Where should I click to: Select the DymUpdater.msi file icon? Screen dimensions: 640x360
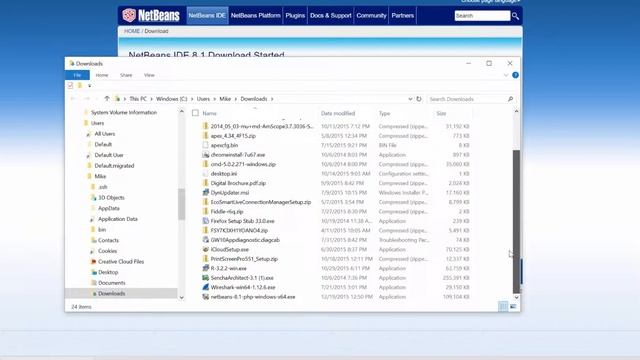point(206,192)
